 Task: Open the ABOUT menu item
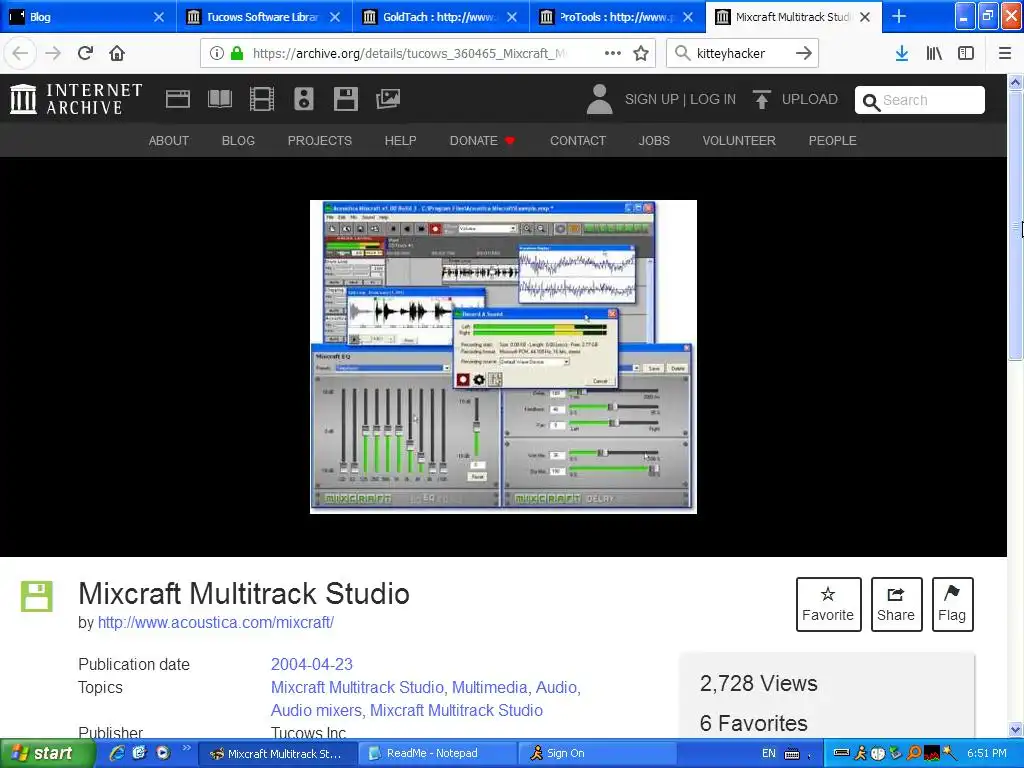(168, 140)
